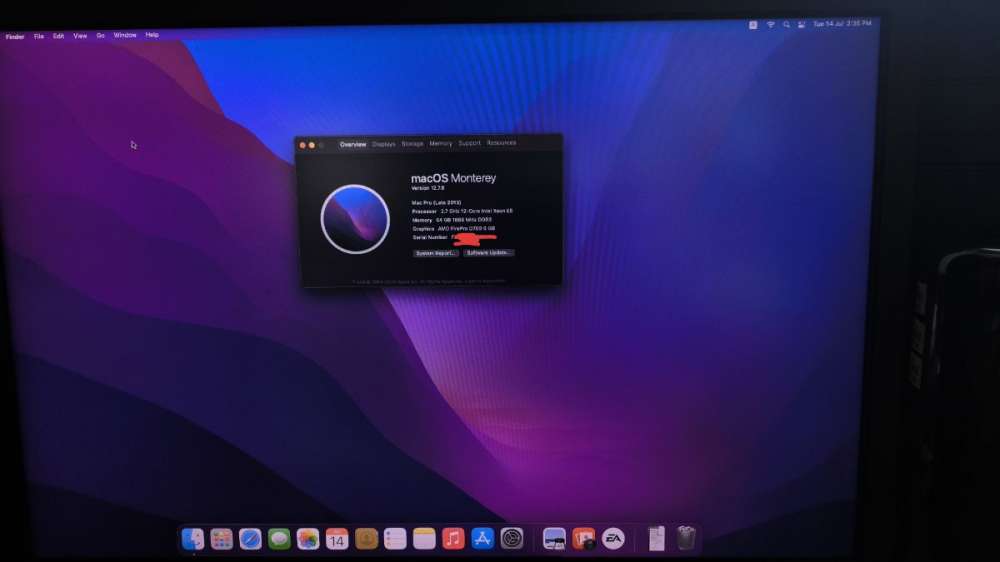The image size is (1000, 562).
Task: Click the date and time in menu bar
Action: [842, 24]
